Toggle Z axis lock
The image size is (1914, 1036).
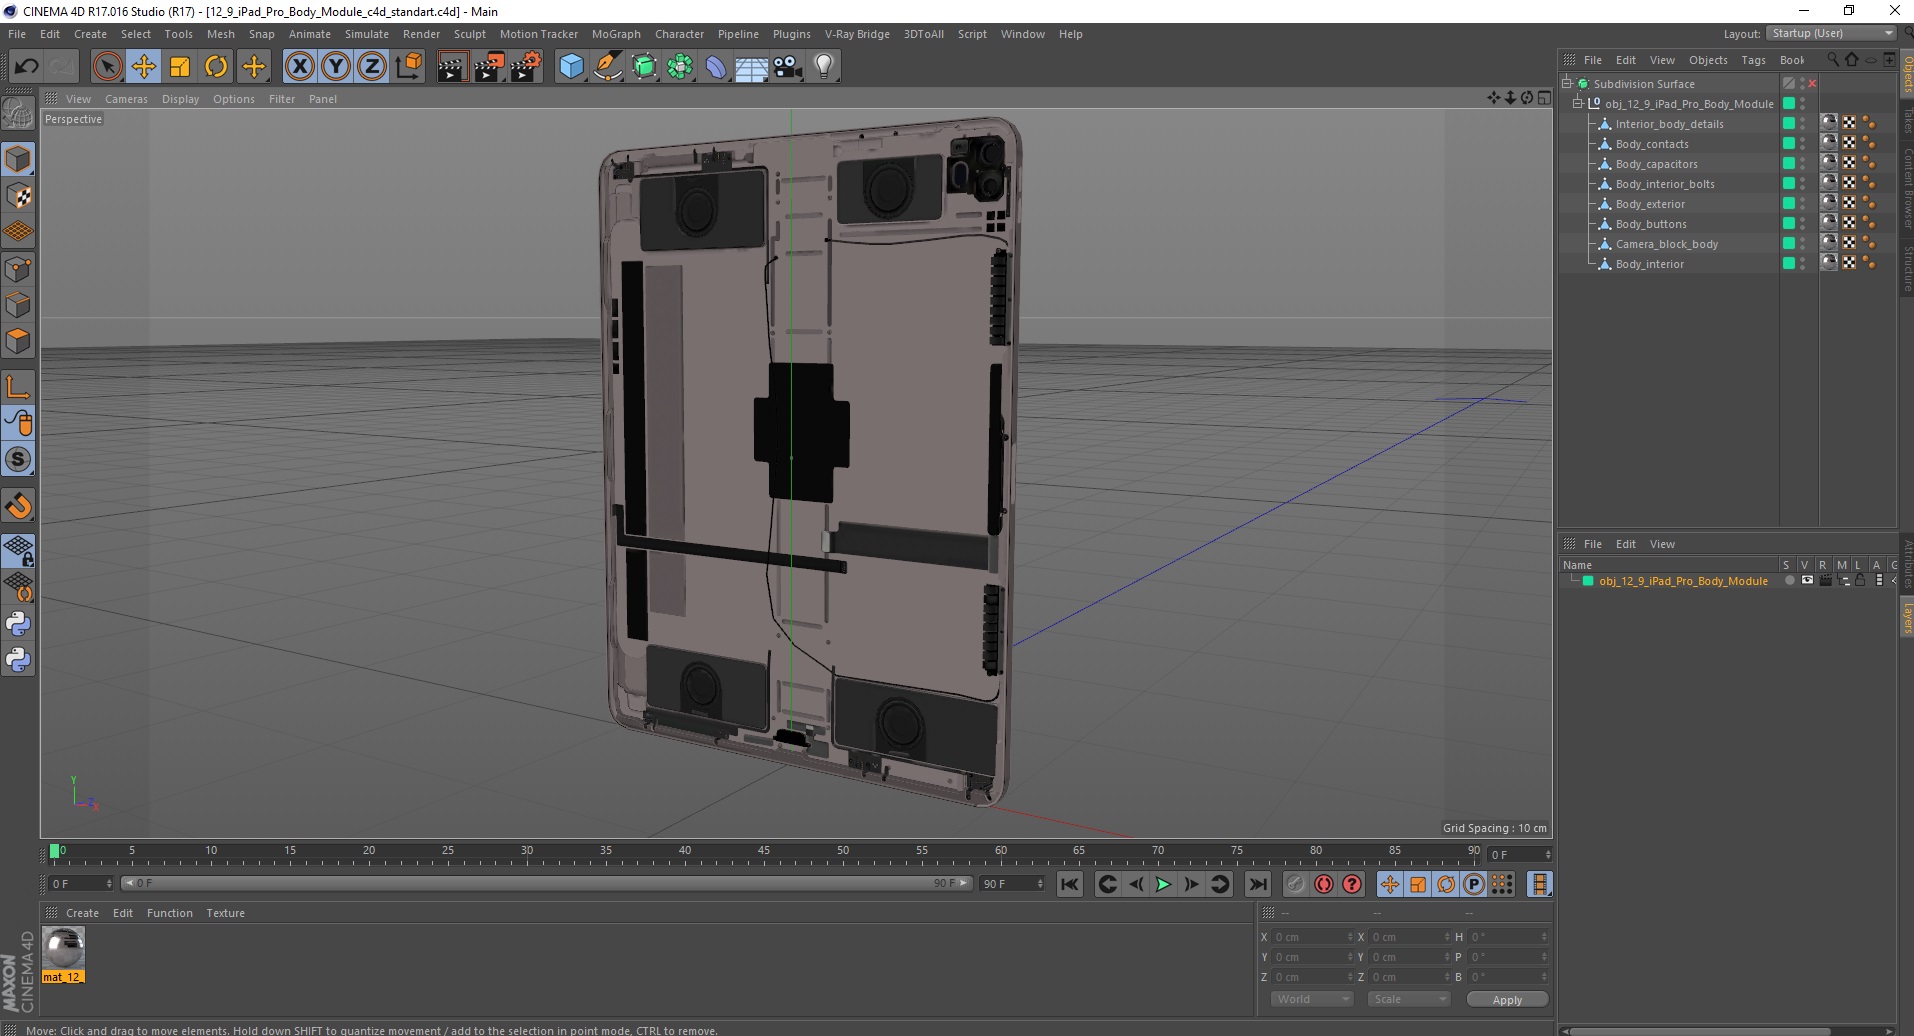click(372, 67)
